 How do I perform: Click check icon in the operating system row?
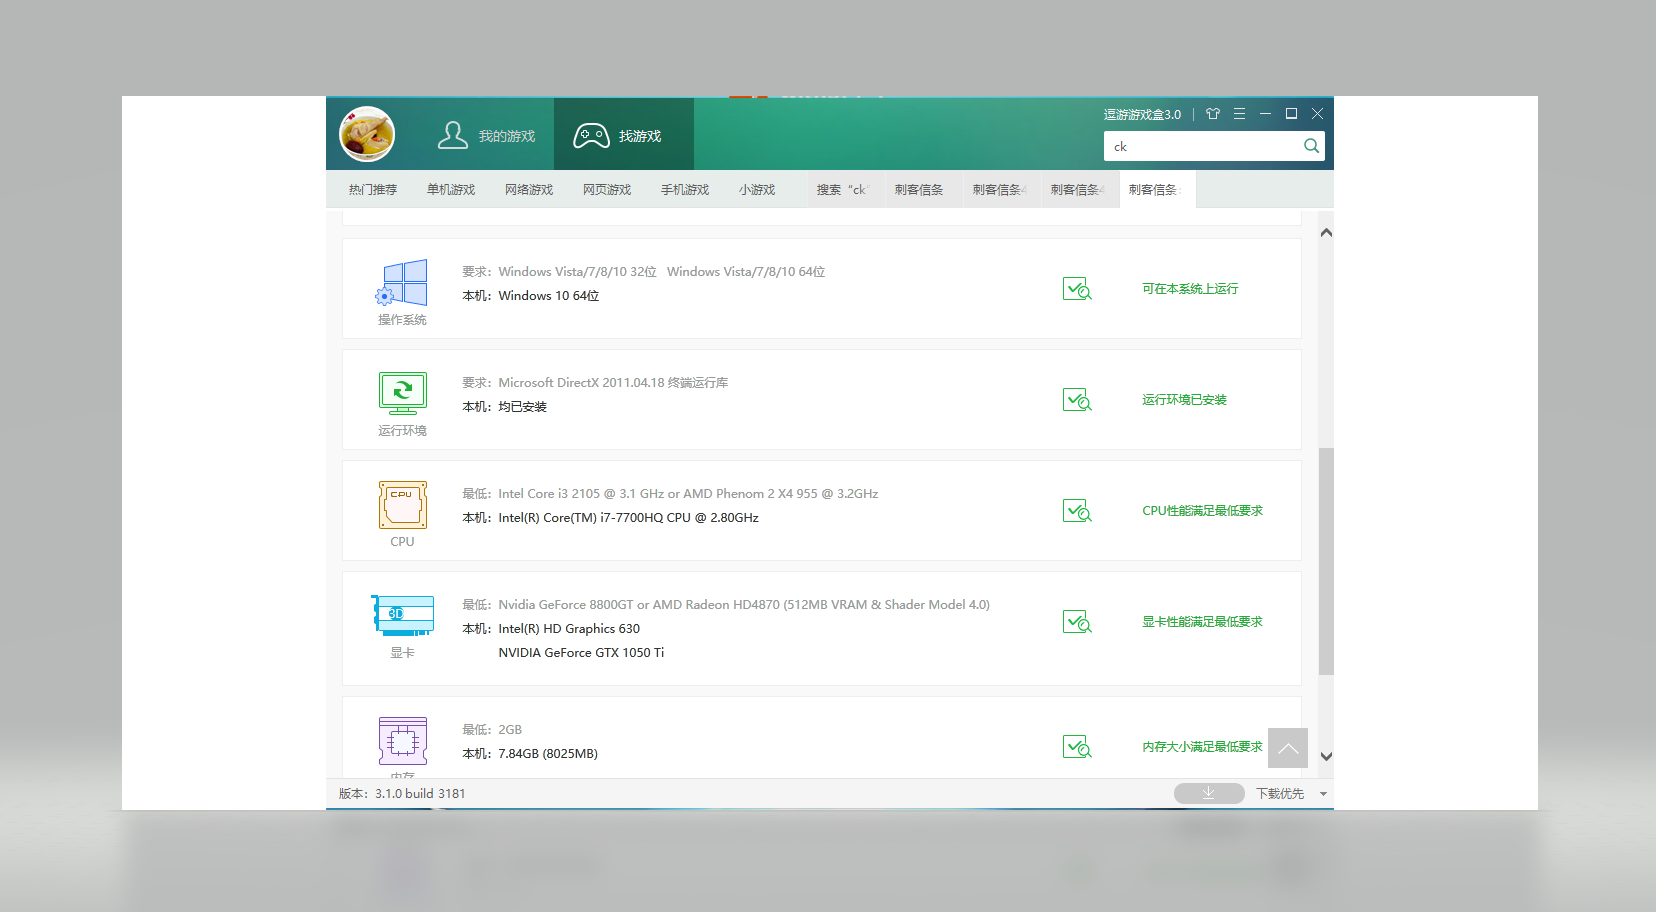tap(1077, 289)
